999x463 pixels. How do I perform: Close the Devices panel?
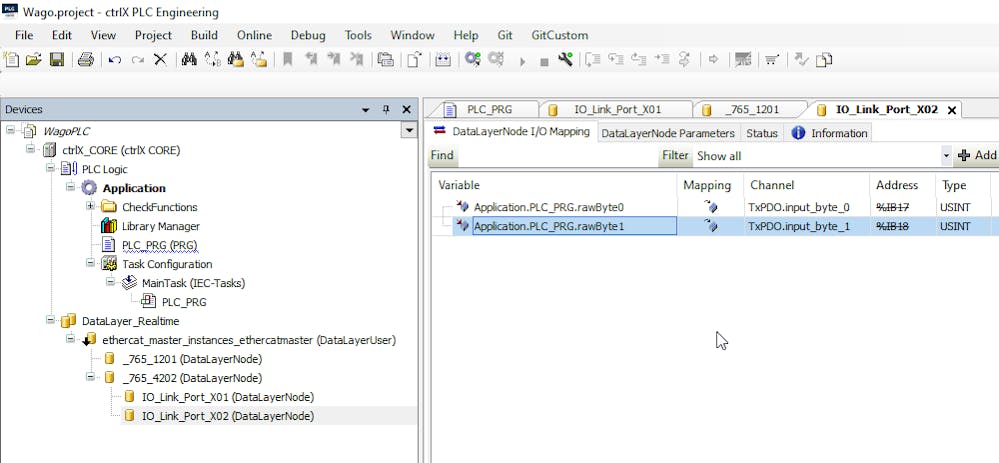click(406, 110)
